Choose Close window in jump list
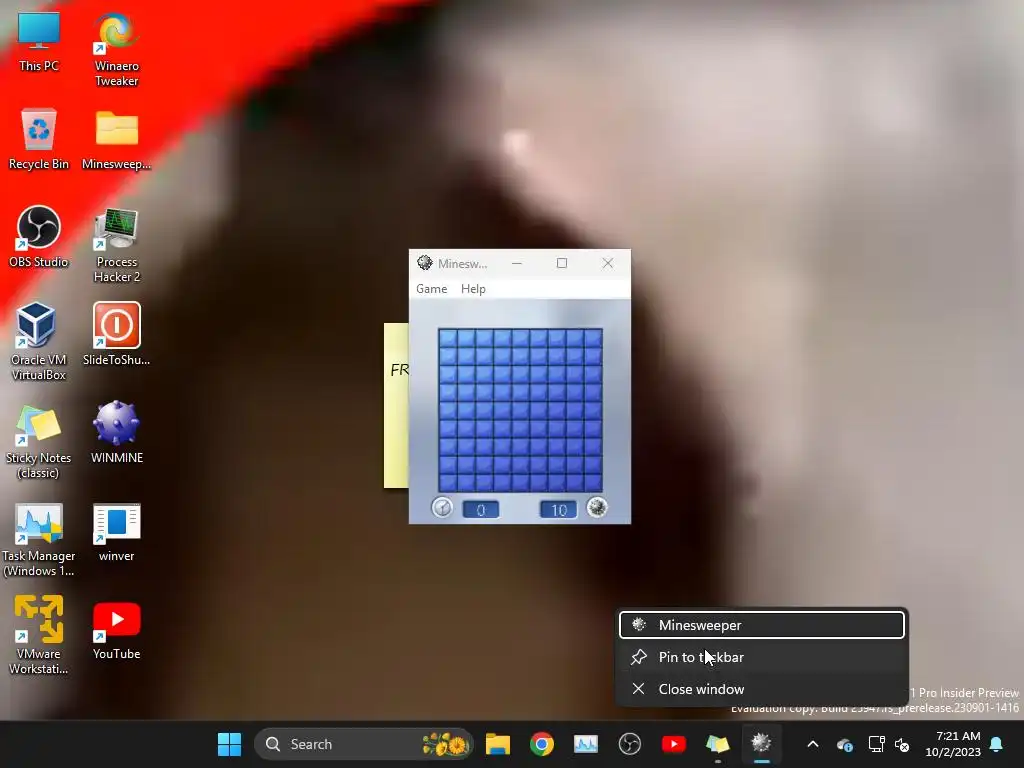The height and width of the screenshot is (768, 1024). [761, 689]
